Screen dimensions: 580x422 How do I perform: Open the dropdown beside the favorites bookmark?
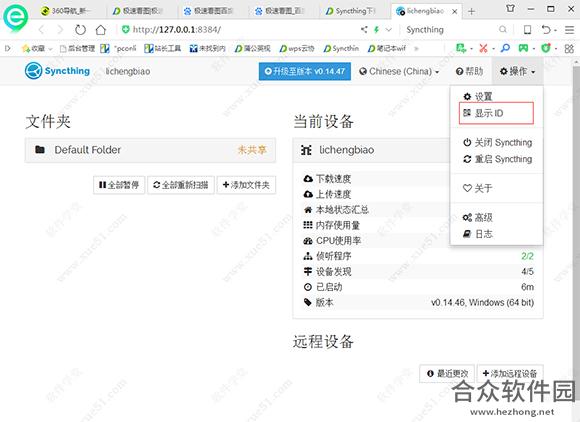click(x=50, y=48)
